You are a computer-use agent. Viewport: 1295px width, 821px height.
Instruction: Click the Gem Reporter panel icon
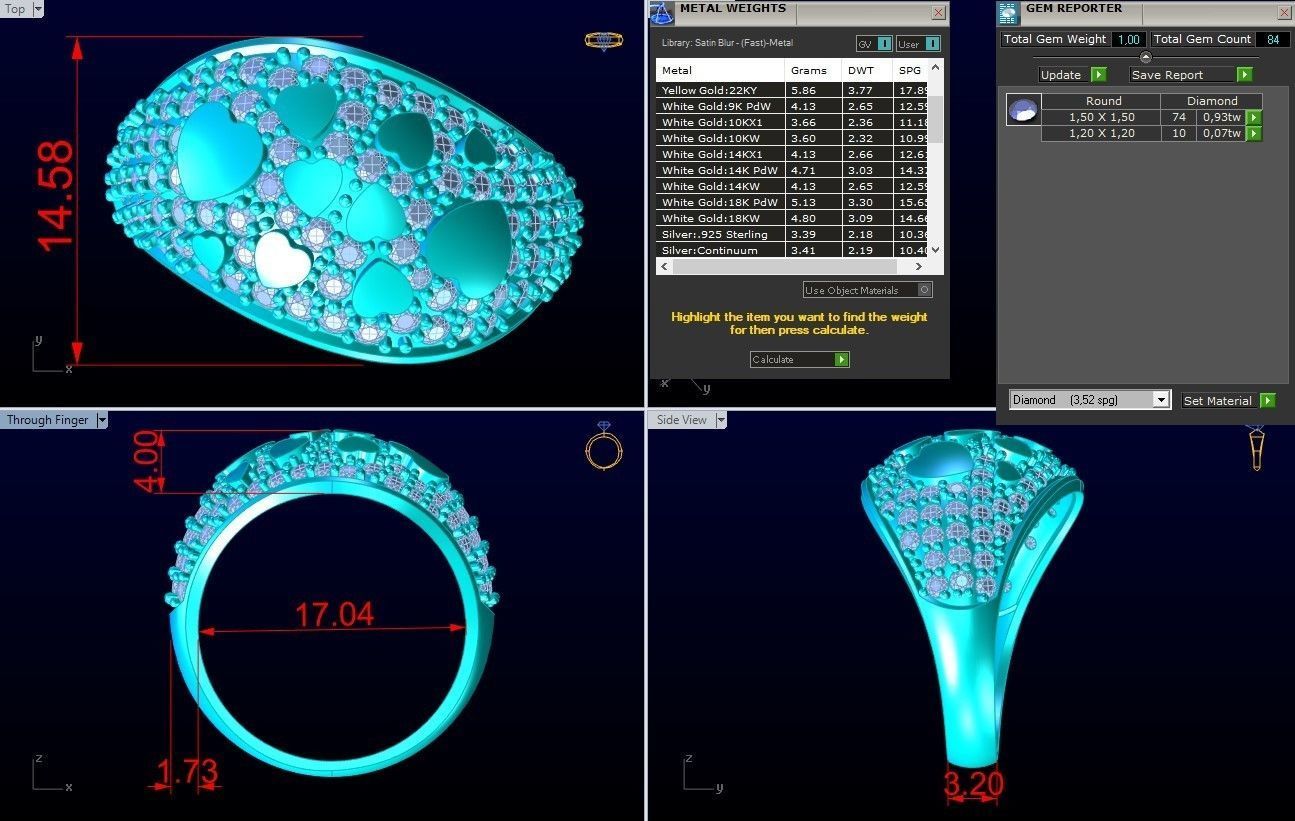[x=1008, y=13]
